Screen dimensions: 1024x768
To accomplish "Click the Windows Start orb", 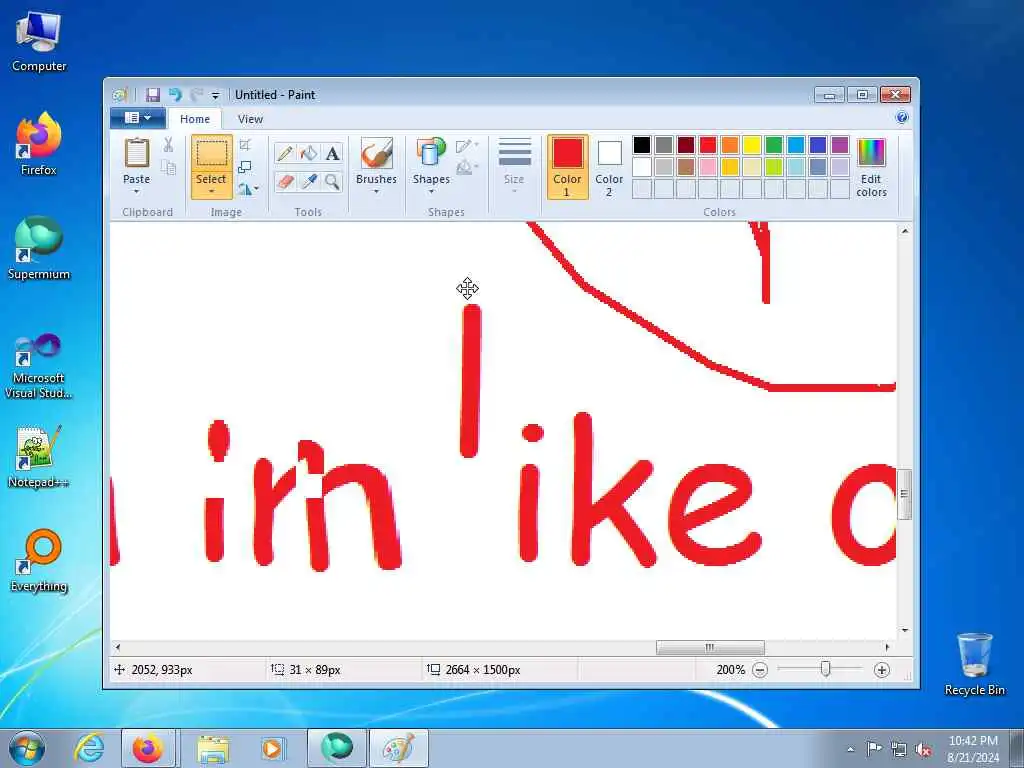I will coord(27,748).
